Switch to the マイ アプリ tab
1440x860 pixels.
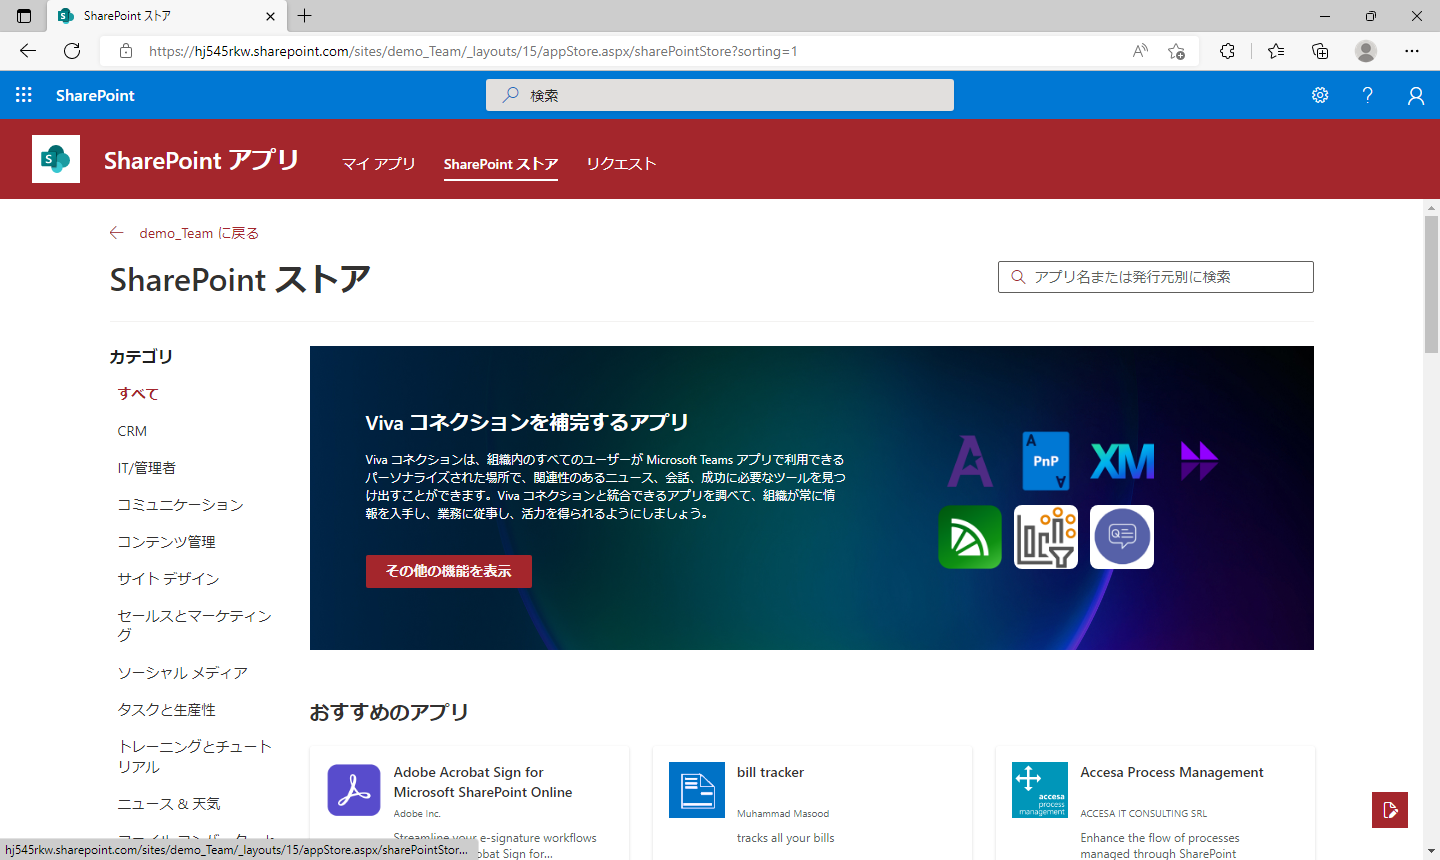click(378, 164)
